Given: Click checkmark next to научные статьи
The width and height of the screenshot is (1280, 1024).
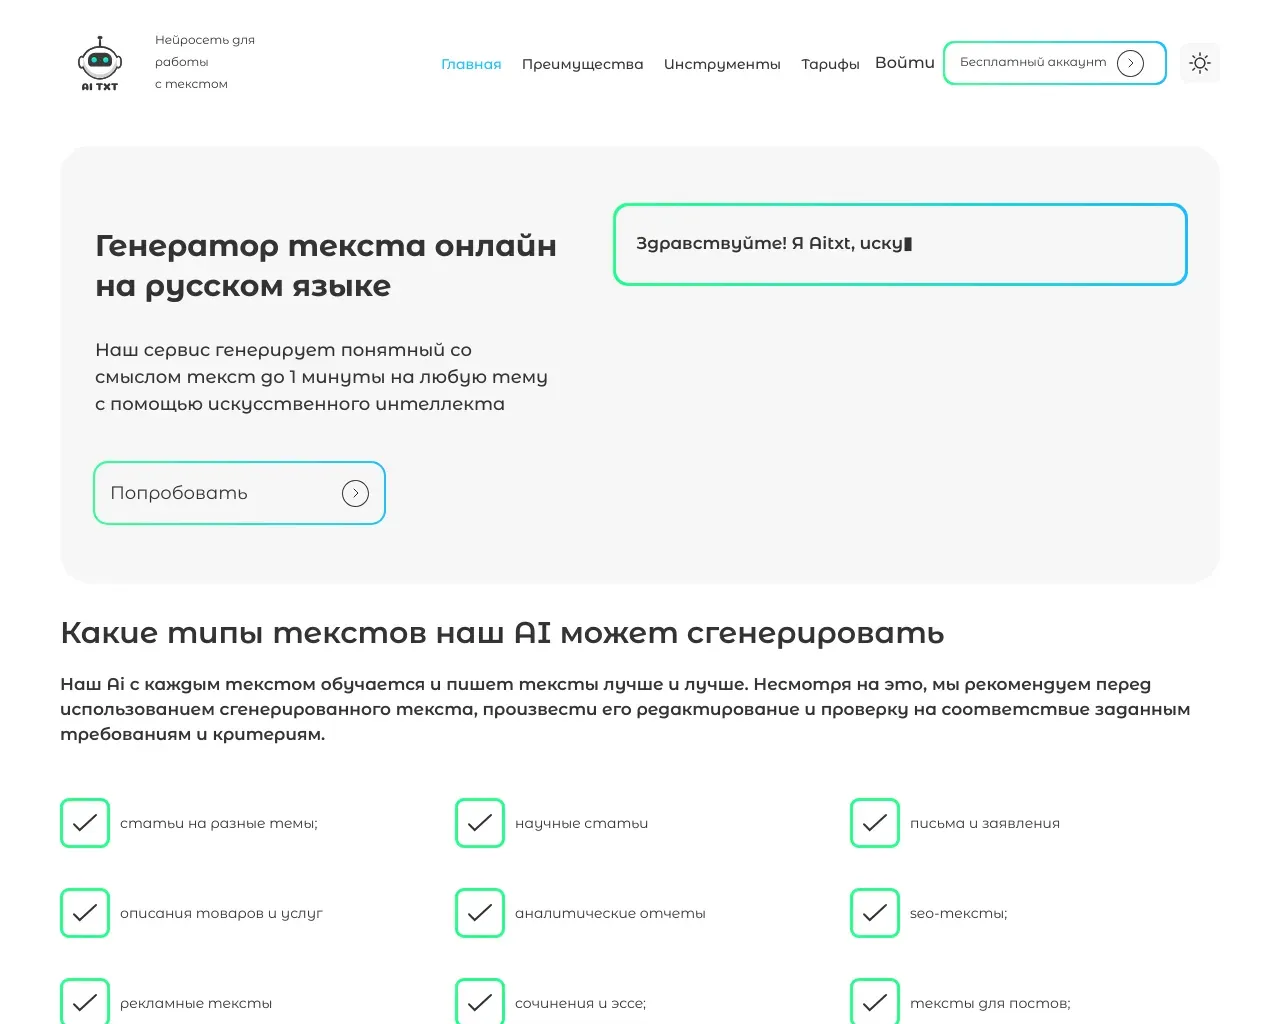Looking at the screenshot, I should pos(480,823).
